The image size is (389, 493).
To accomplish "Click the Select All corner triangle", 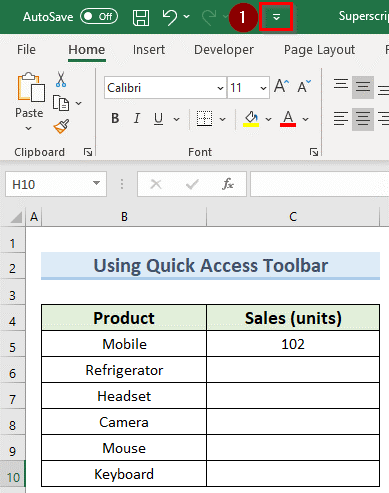I will point(15,218).
